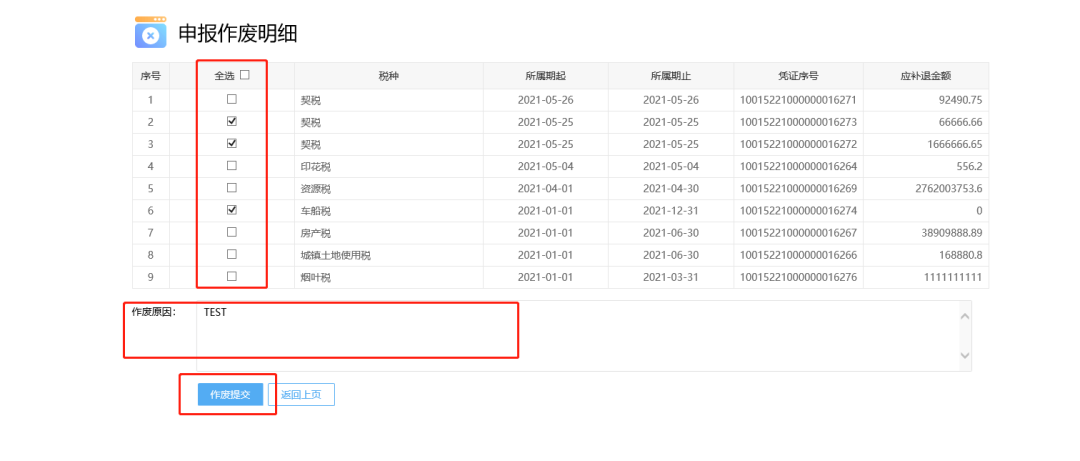The height and width of the screenshot is (461, 1080).
Task: Click the amount 168880.8
Action: click(963, 255)
